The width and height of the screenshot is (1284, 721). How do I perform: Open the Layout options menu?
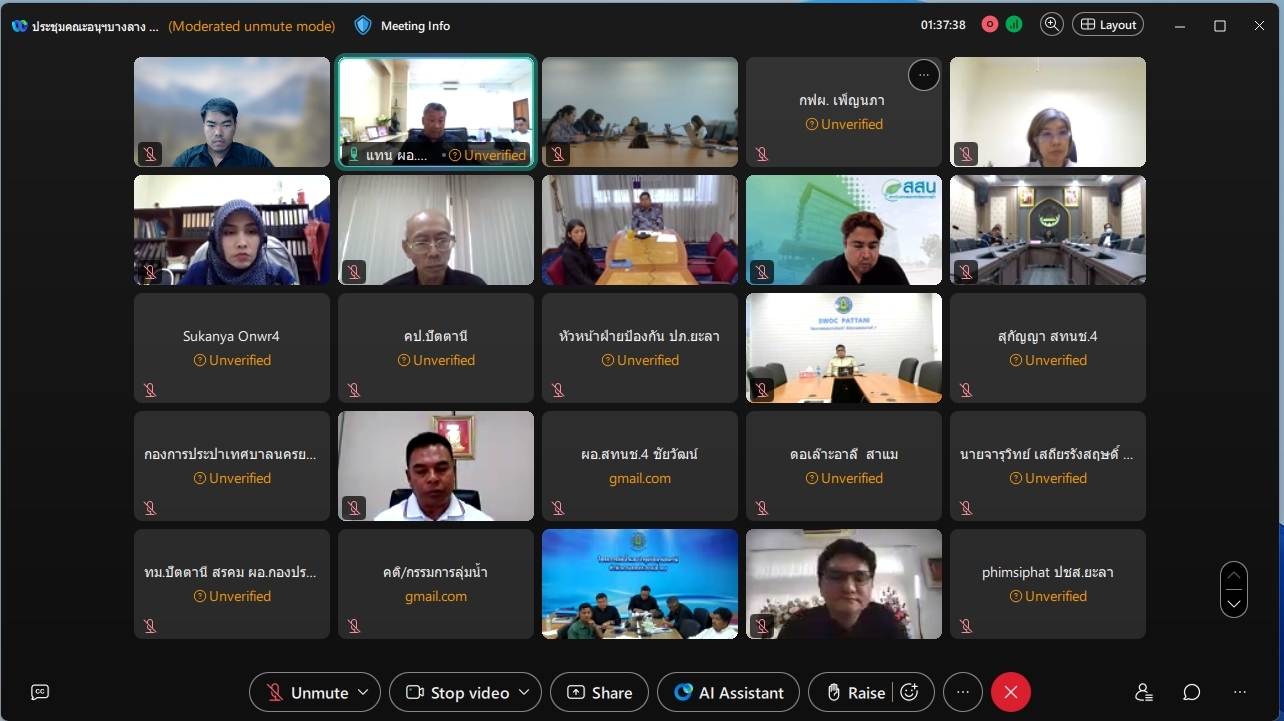1108,25
